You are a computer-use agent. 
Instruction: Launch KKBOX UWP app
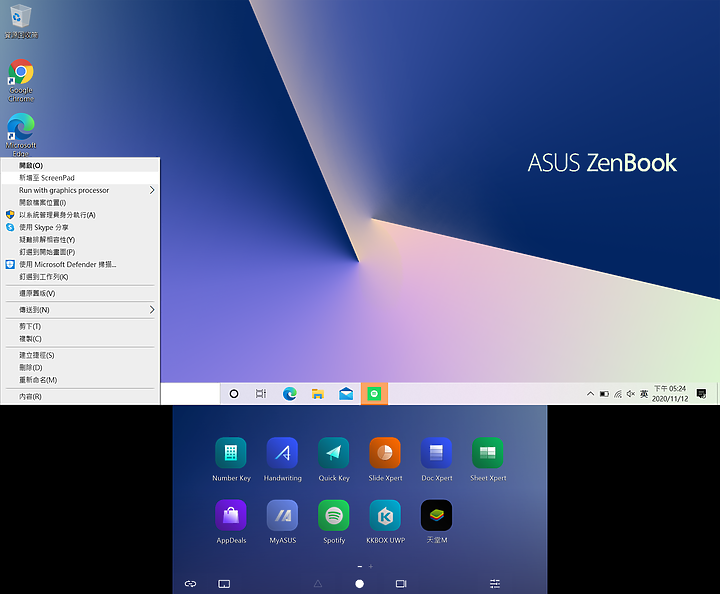click(385, 515)
